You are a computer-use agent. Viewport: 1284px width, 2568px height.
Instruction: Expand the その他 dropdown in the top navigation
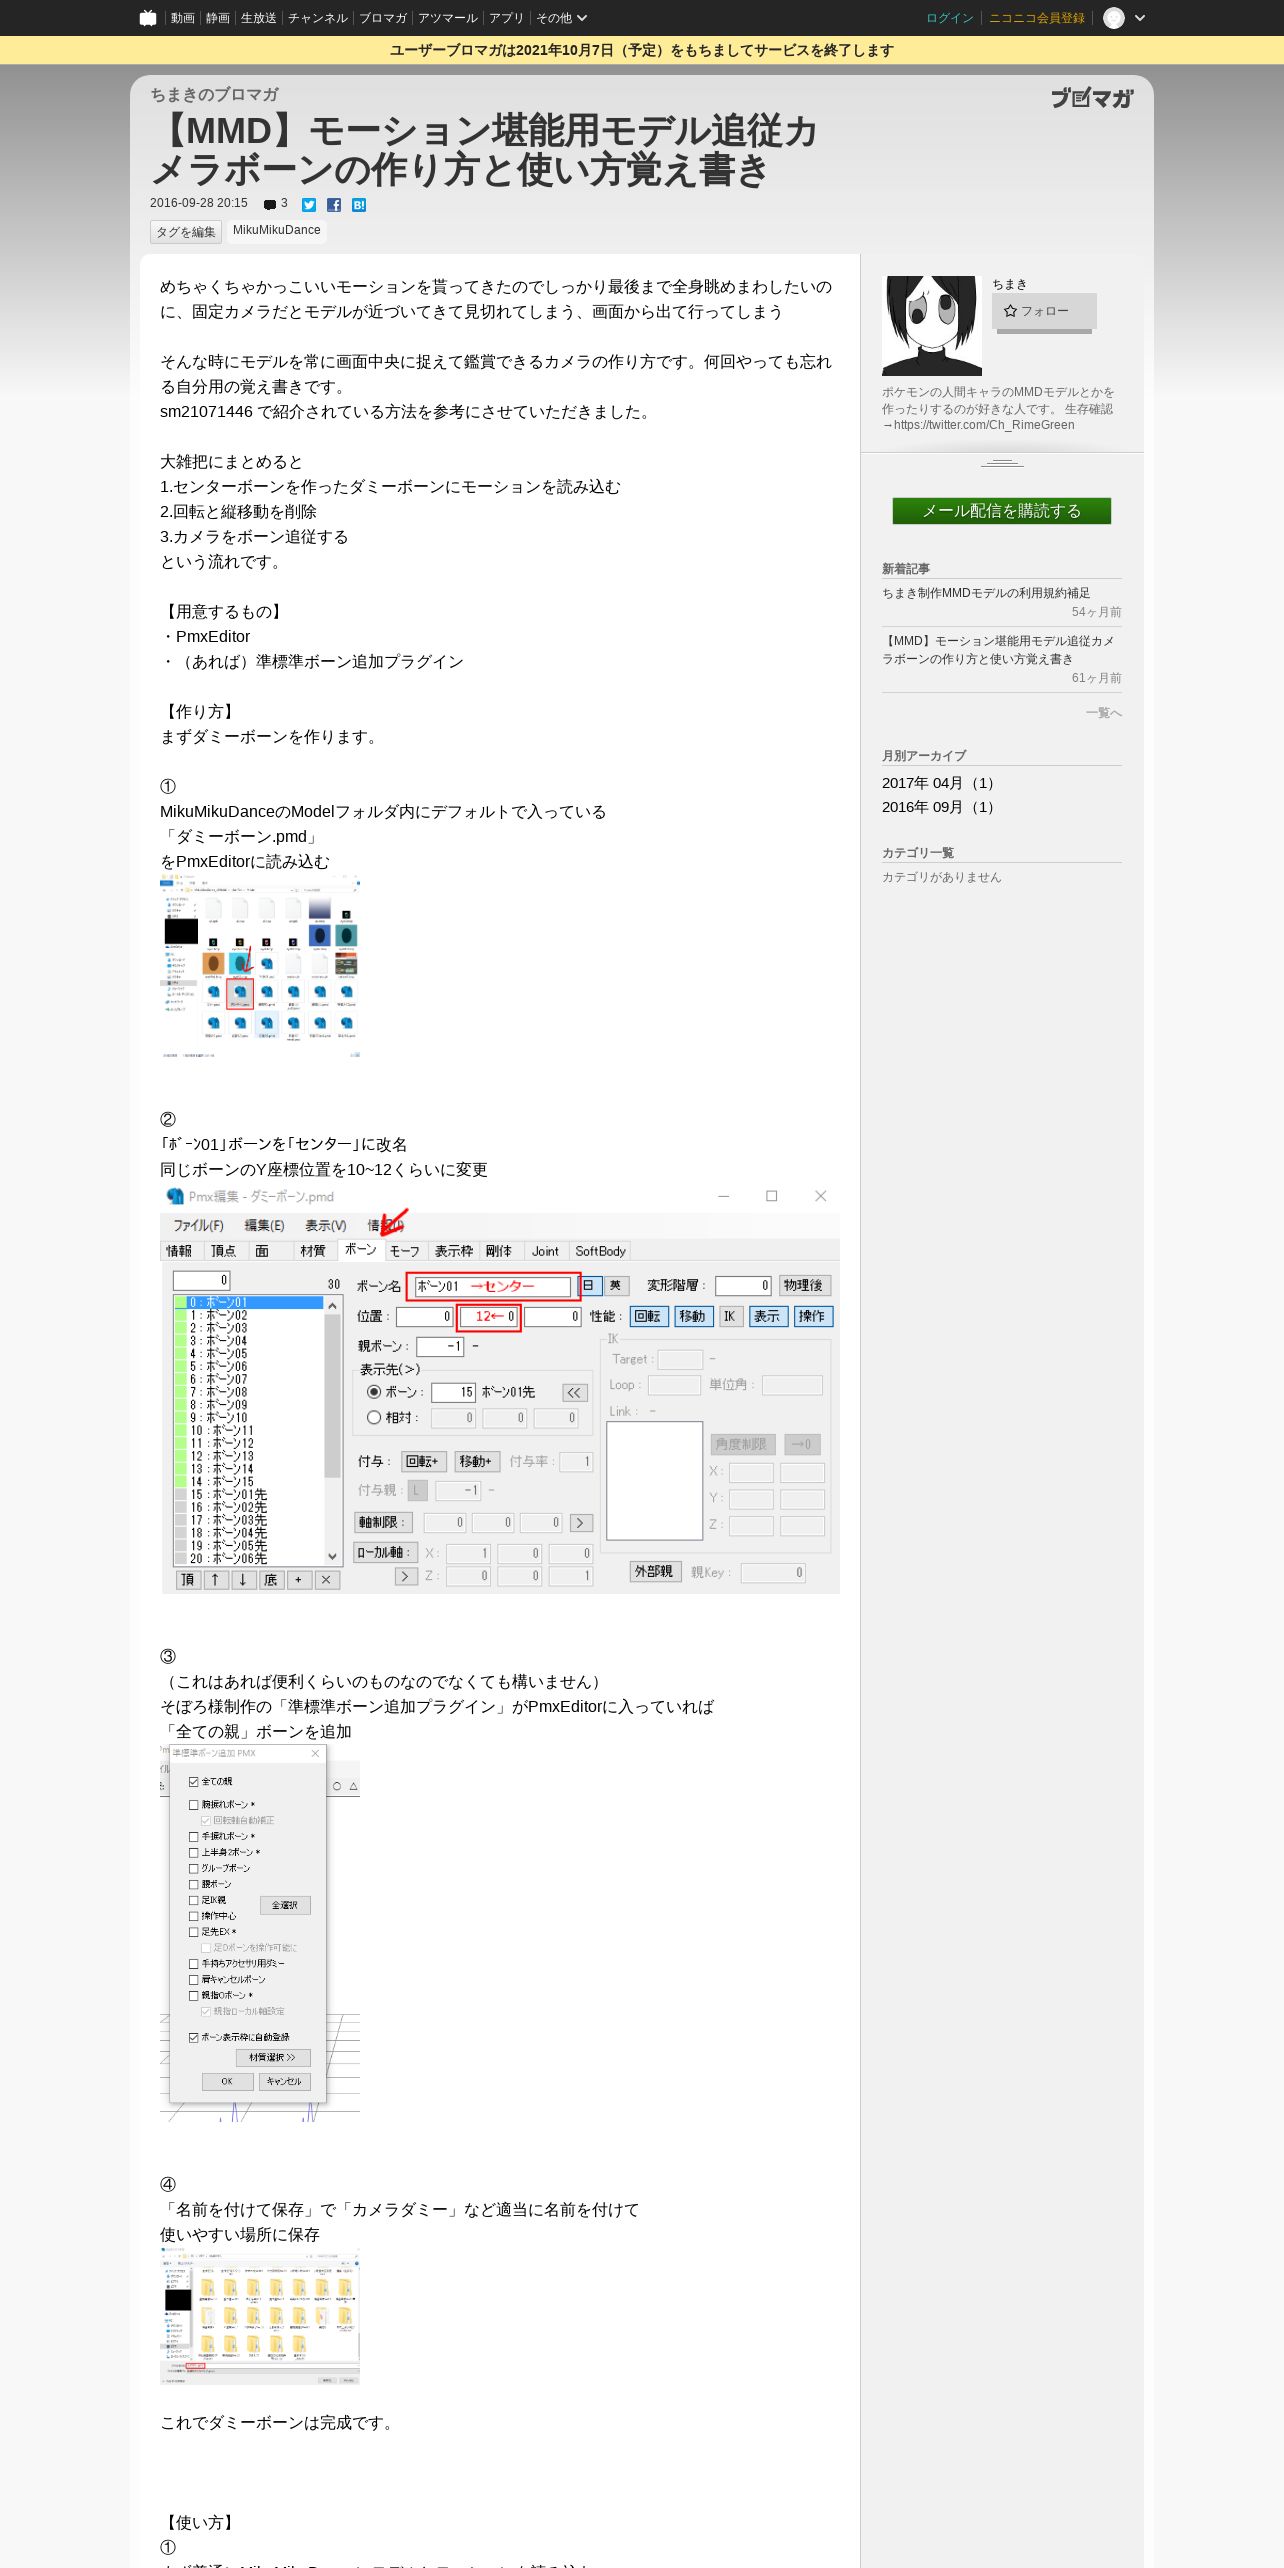[x=561, y=18]
